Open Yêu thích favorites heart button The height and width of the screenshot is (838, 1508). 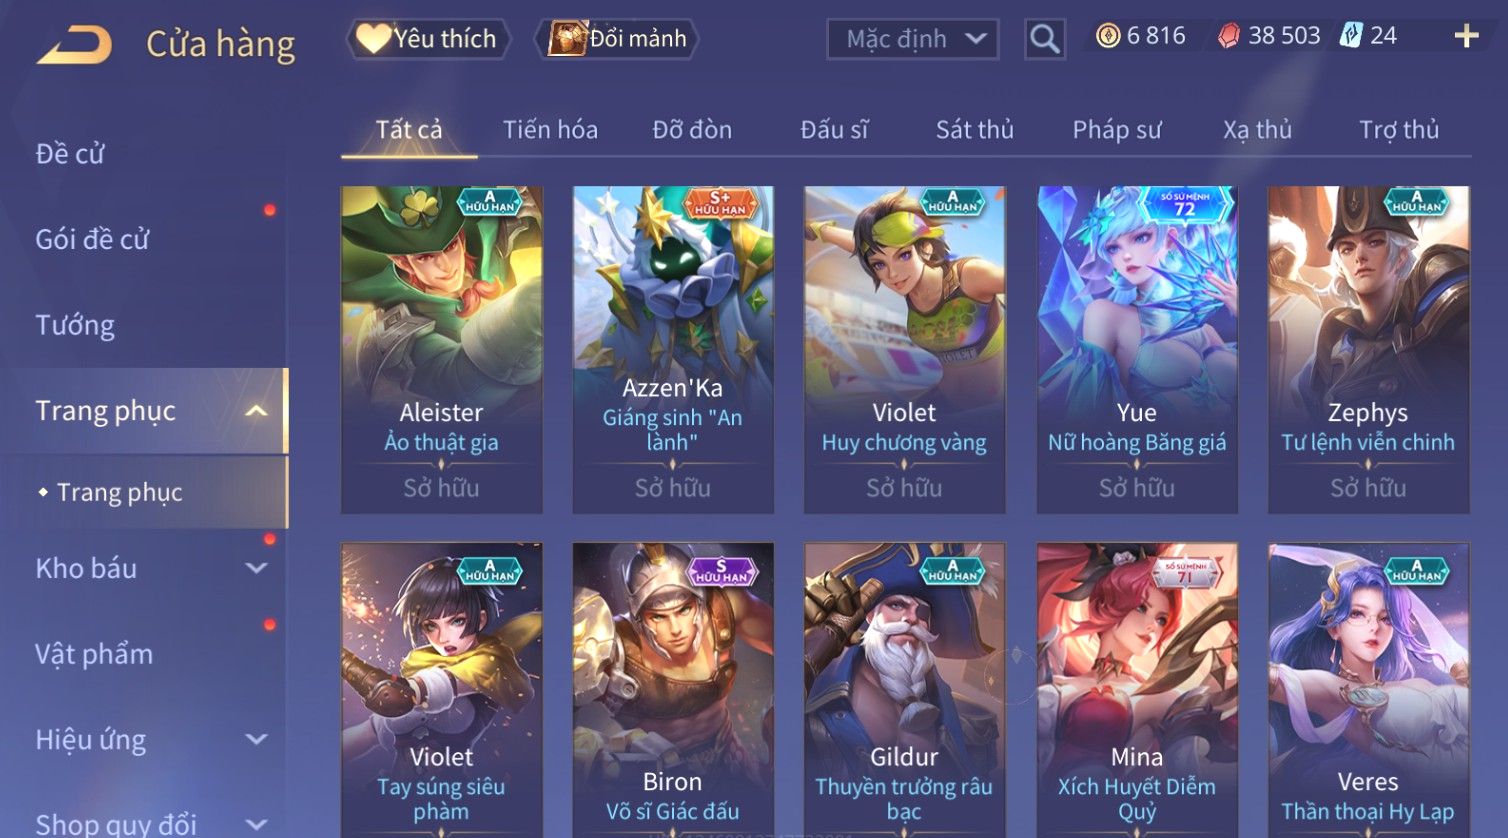[x=428, y=39]
